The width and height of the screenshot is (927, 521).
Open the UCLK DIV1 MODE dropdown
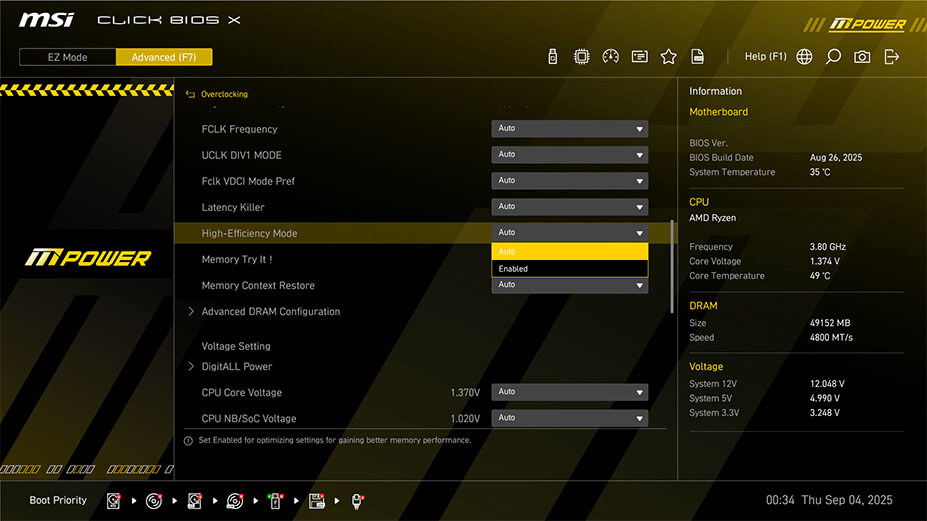(x=569, y=155)
